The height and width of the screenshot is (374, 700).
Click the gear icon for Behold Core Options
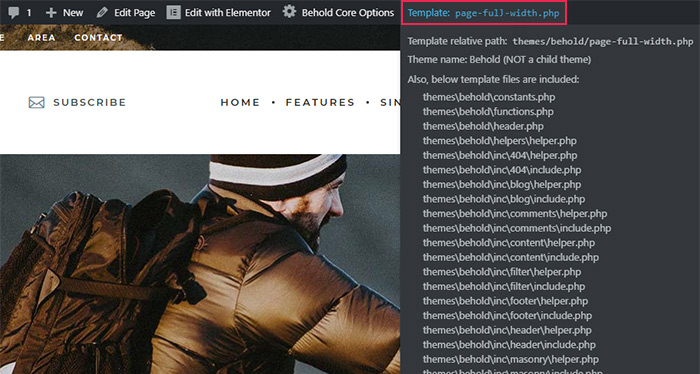(x=289, y=12)
